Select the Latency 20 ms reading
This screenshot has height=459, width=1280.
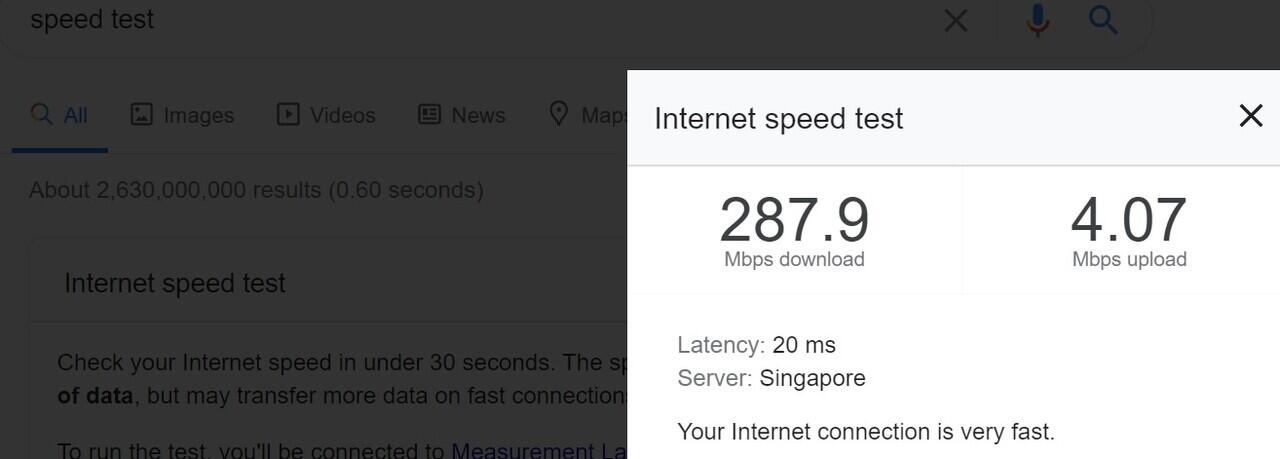(756, 345)
